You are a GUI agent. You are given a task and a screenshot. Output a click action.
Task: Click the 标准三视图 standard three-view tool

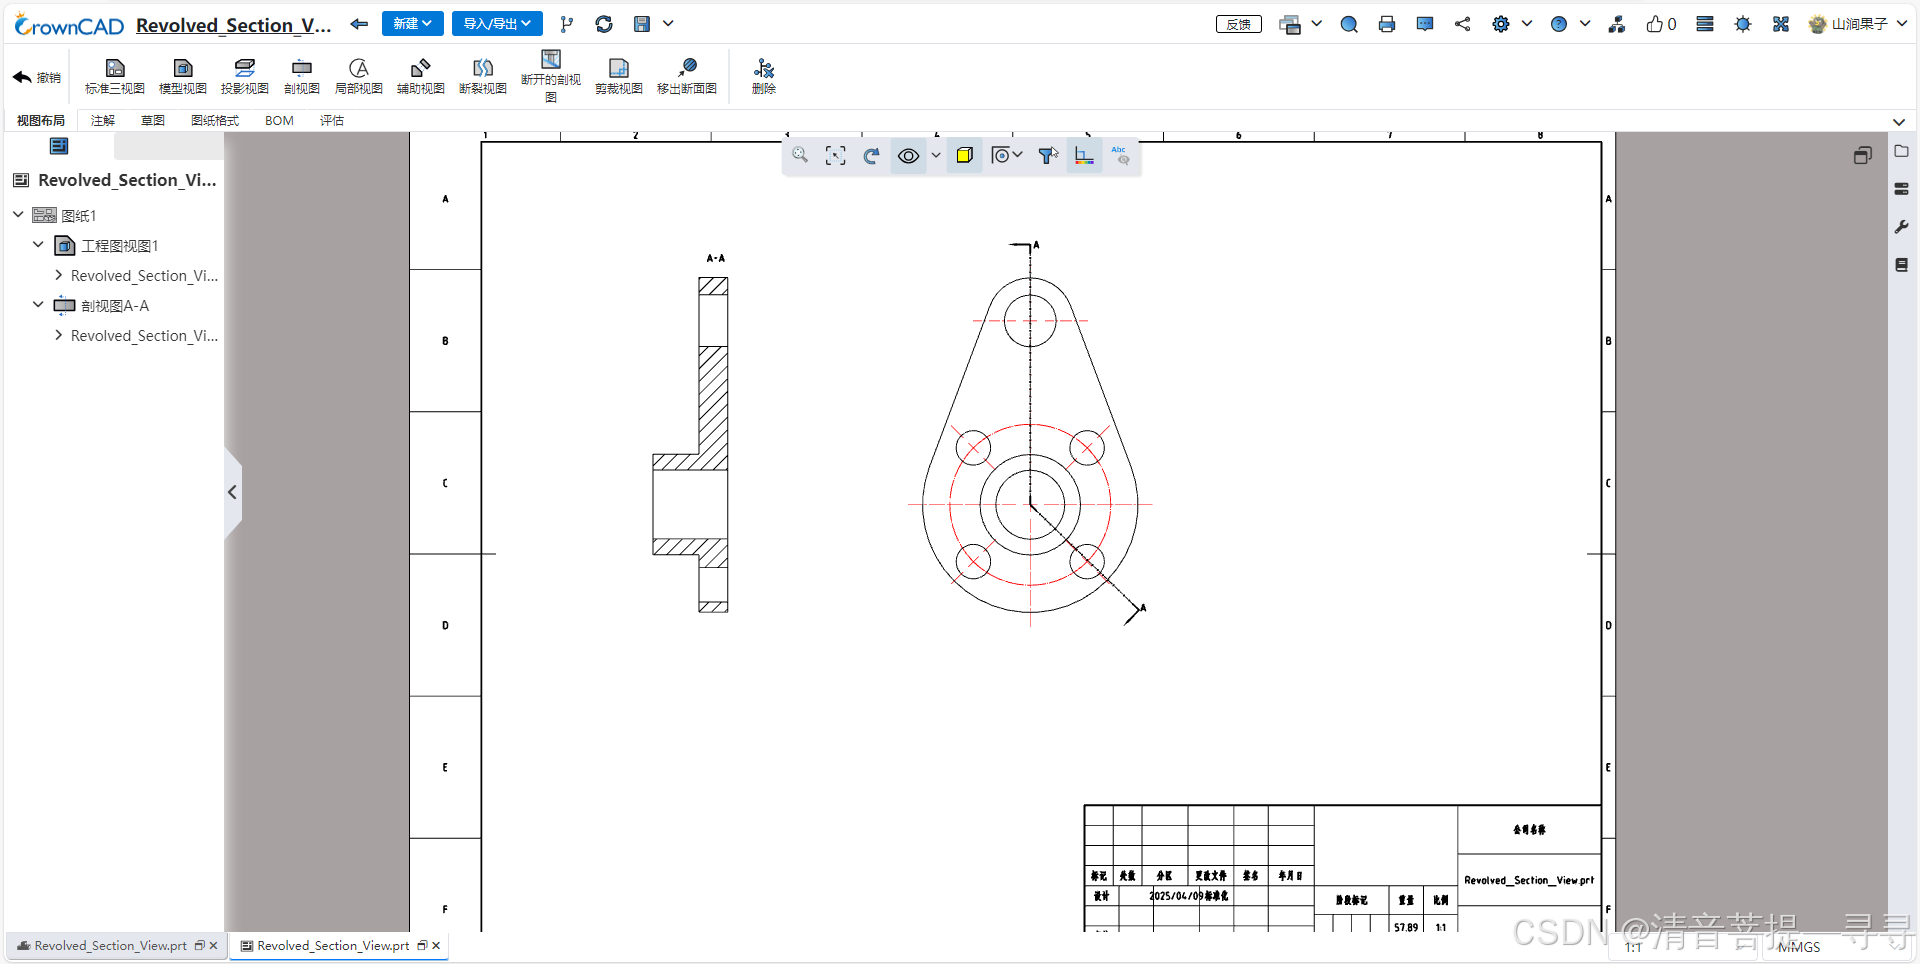click(115, 76)
